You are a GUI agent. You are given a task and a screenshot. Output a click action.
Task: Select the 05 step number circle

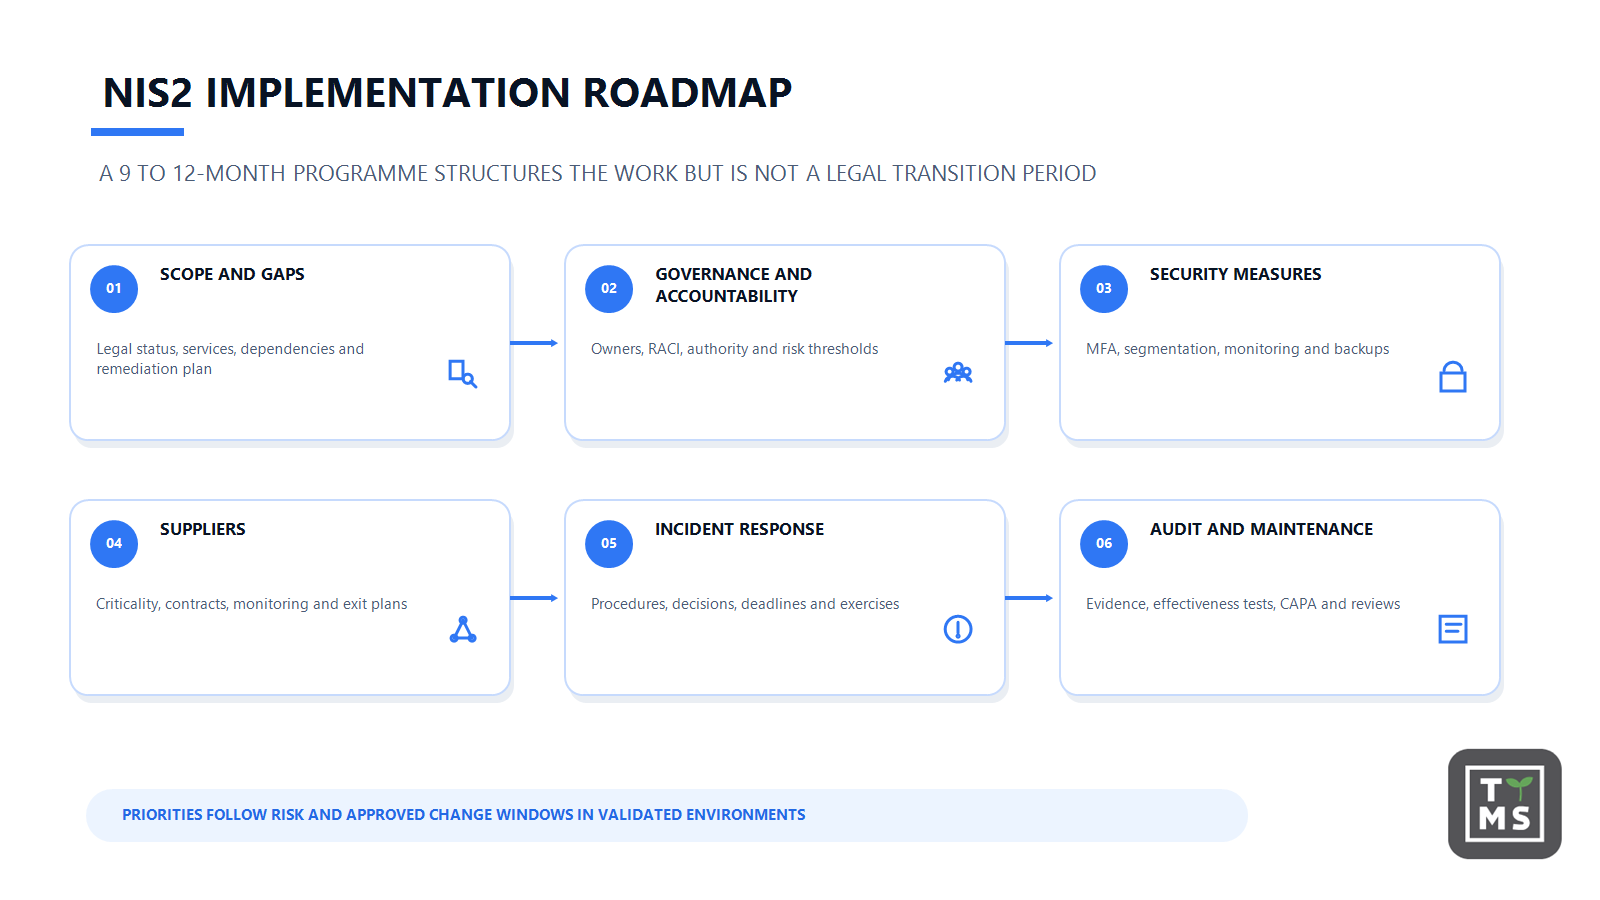click(609, 544)
